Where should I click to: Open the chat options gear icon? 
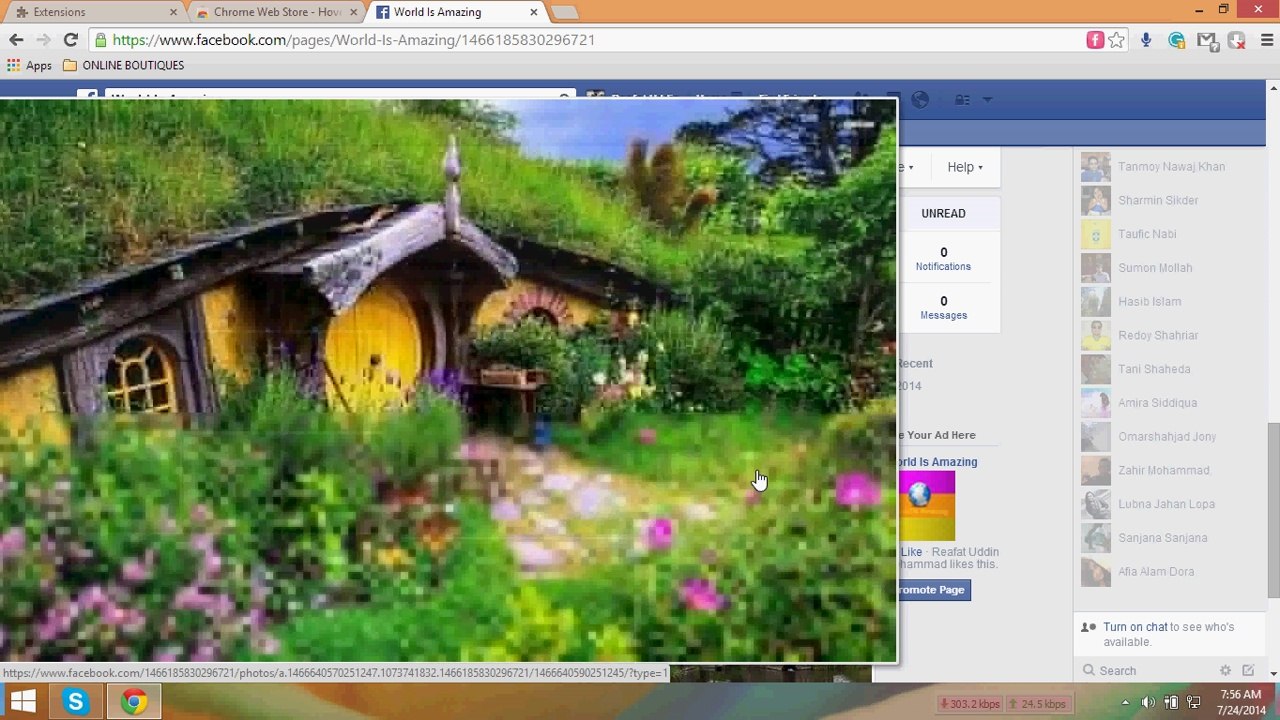tap(1225, 671)
